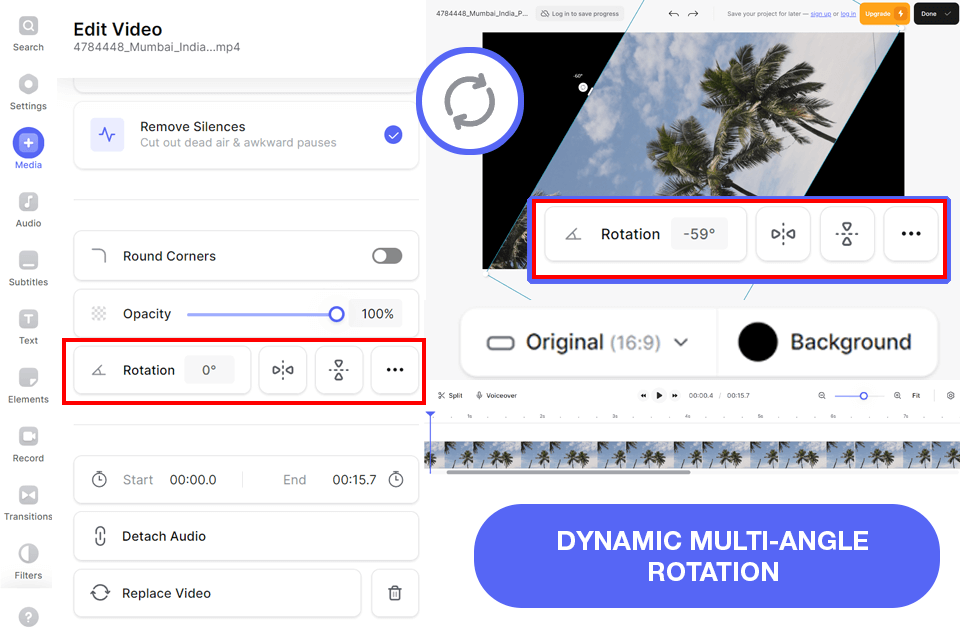
Task: Click the Rotation 0° input field
Action: (209, 370)
